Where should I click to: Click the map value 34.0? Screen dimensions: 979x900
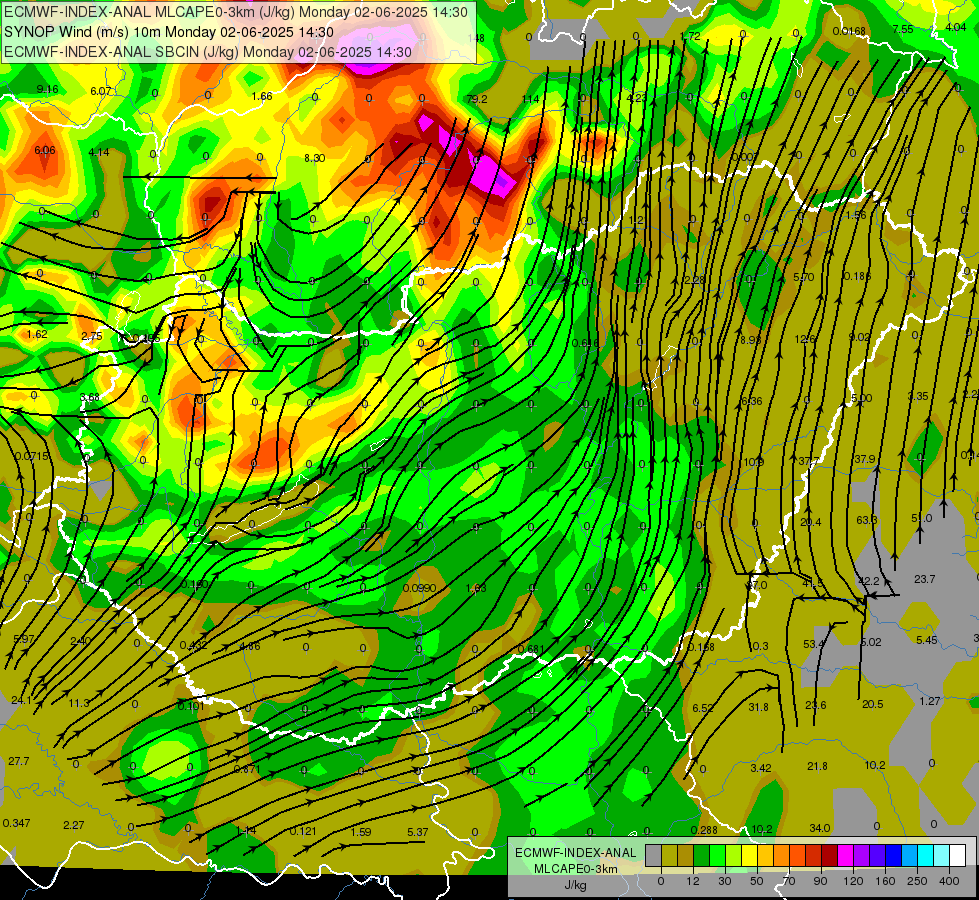coord(820,828)
